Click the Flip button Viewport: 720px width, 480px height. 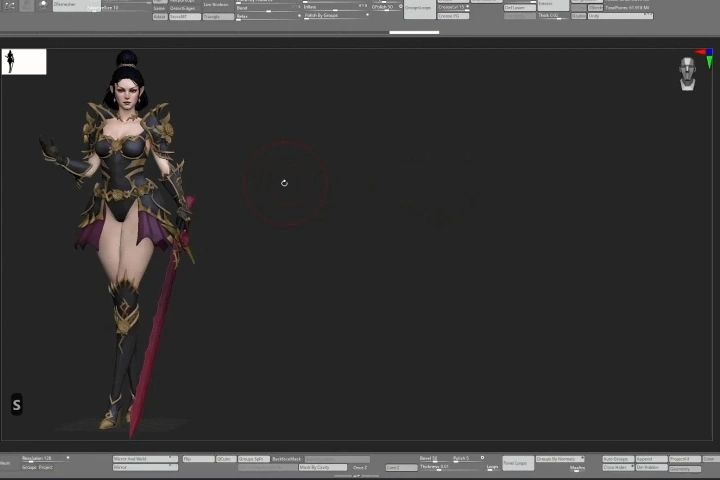click(x=198, y=459)
